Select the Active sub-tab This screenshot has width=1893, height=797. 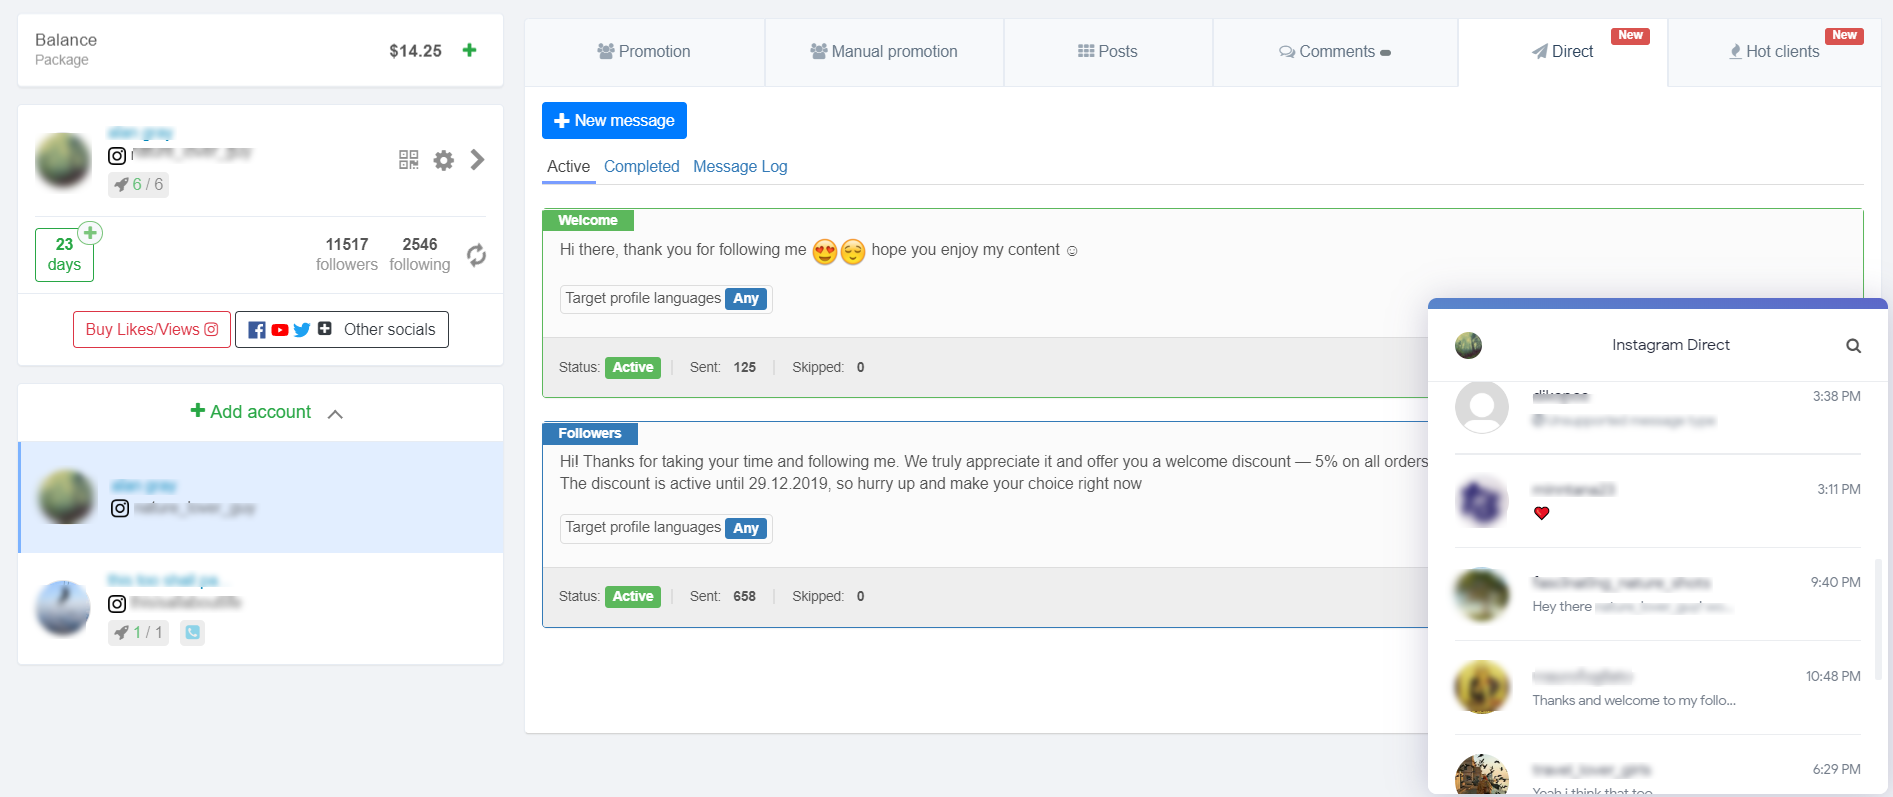(x=568, y=167)
